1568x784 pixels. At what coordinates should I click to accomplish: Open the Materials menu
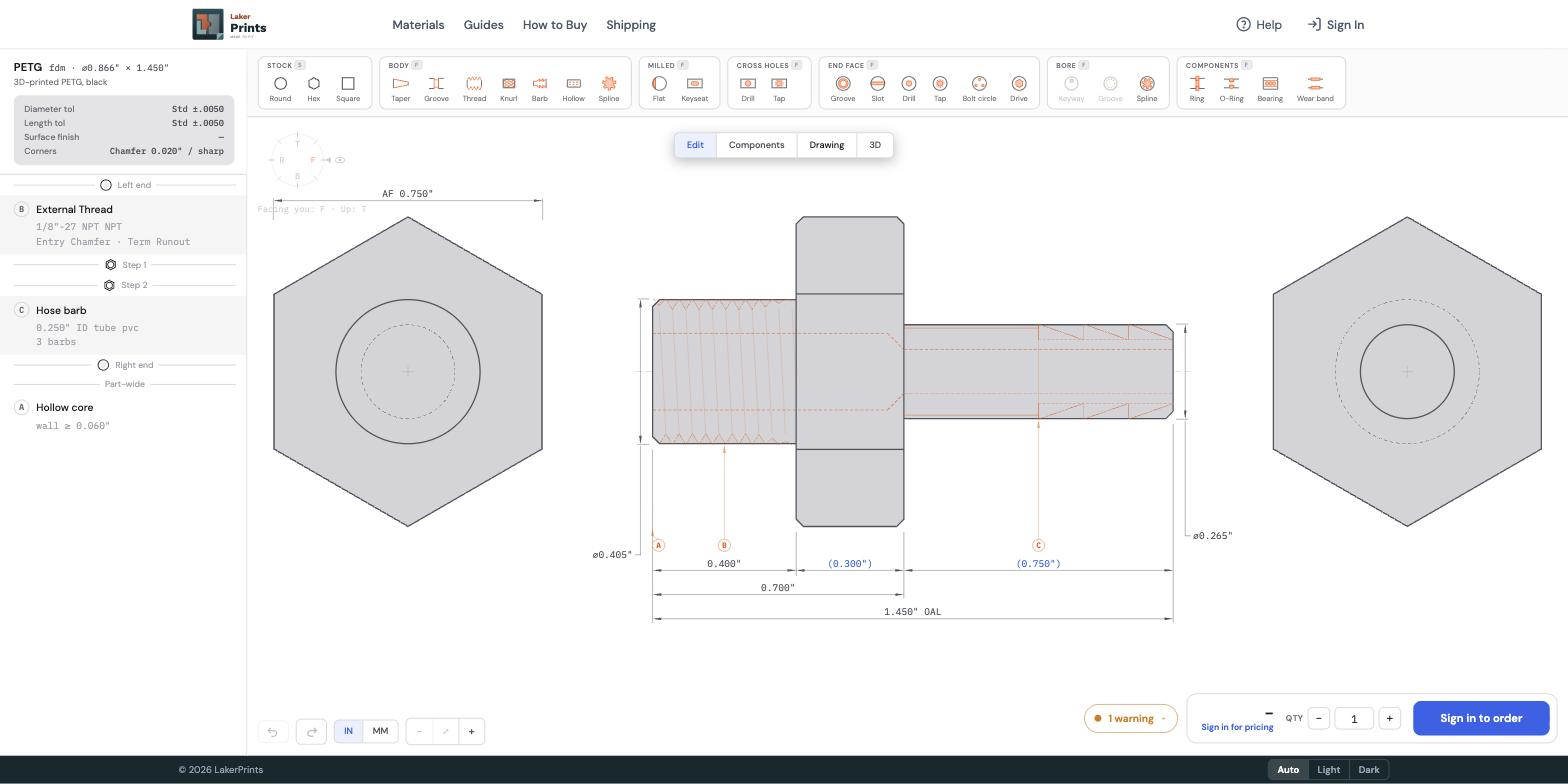[x=418, y=25]
